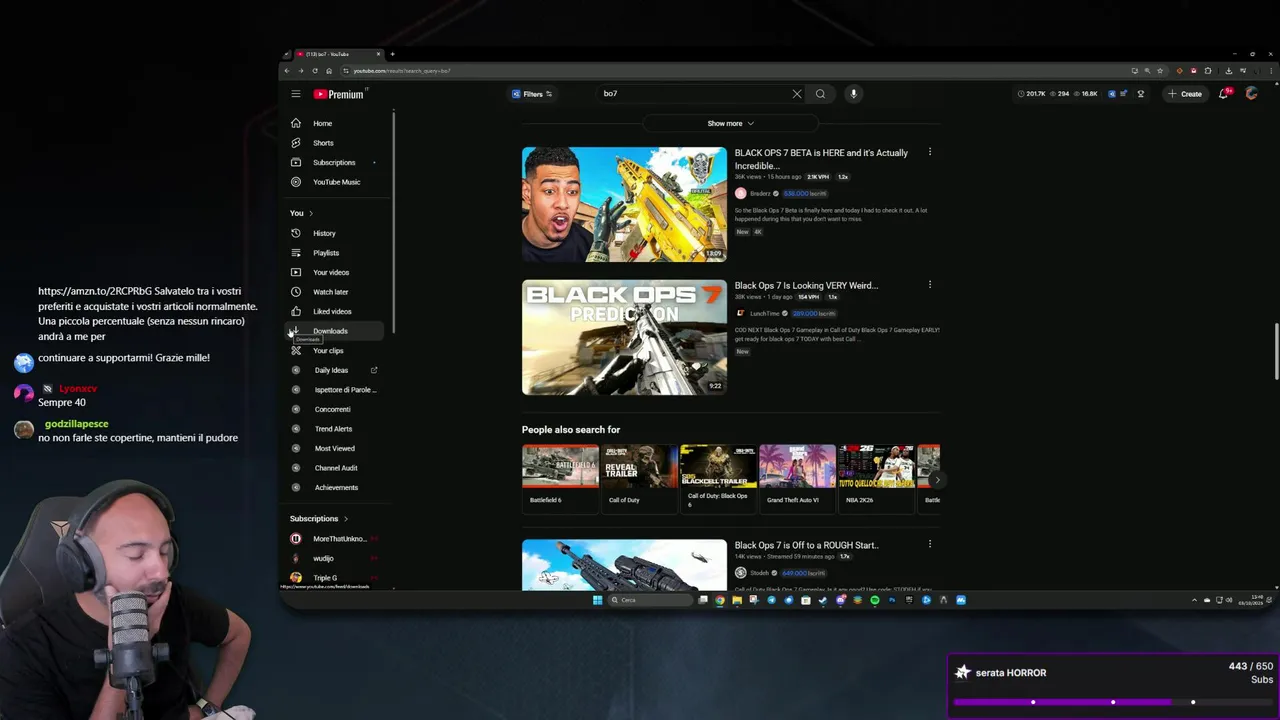The image size is (1280, 720).
Task: Expand the Subscriptions section header
Action: click(319, 519)
